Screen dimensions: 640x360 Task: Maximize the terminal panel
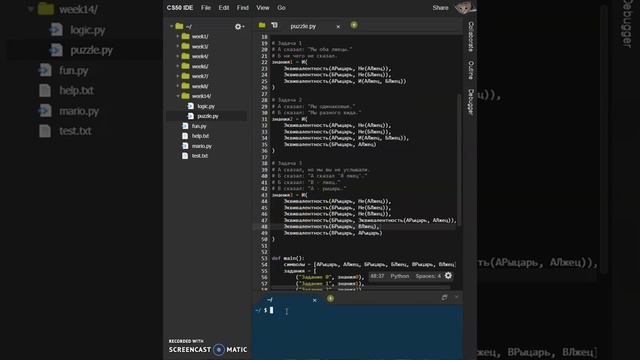pyautogui.click(x=444, y=298)
